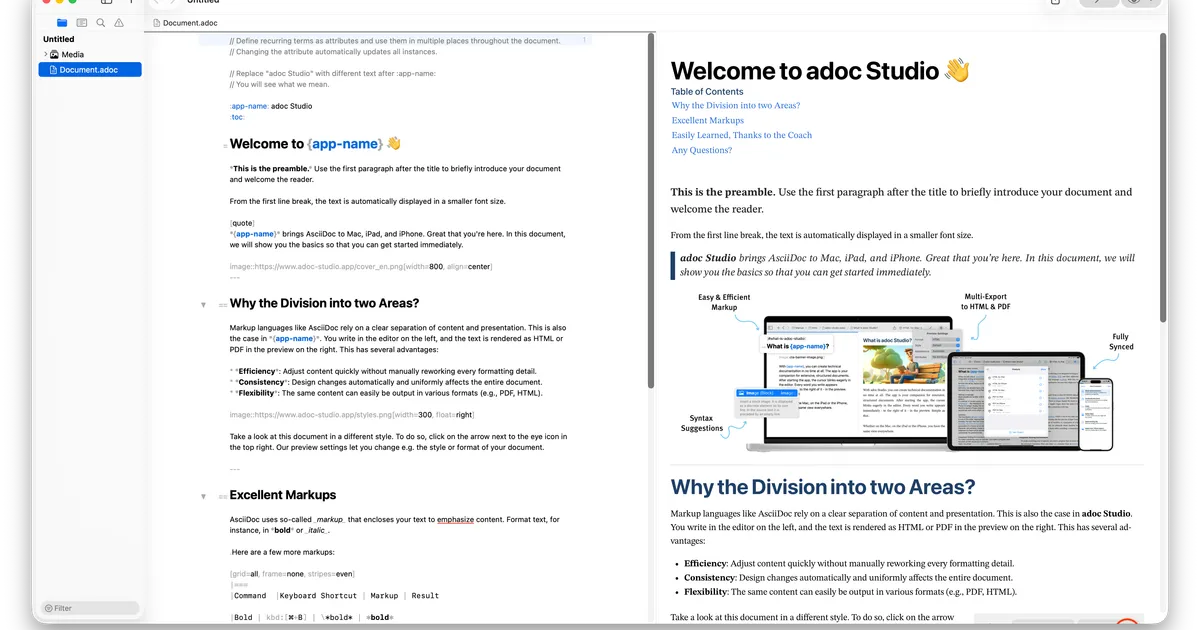Screen dimensions: 1200x630
Task: Click the 'Why the Division into two Areas?' editor heading
Action: point(324,304)
